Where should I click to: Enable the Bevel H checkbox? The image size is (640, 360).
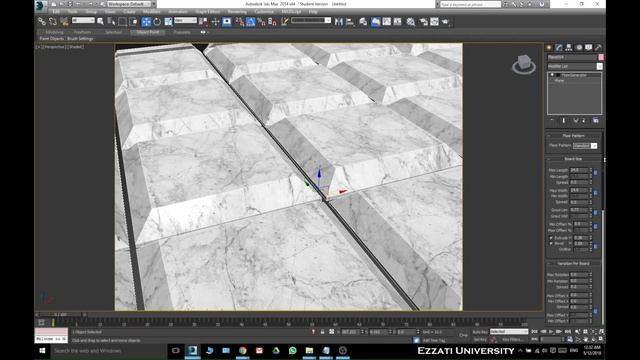coord(551,243)
